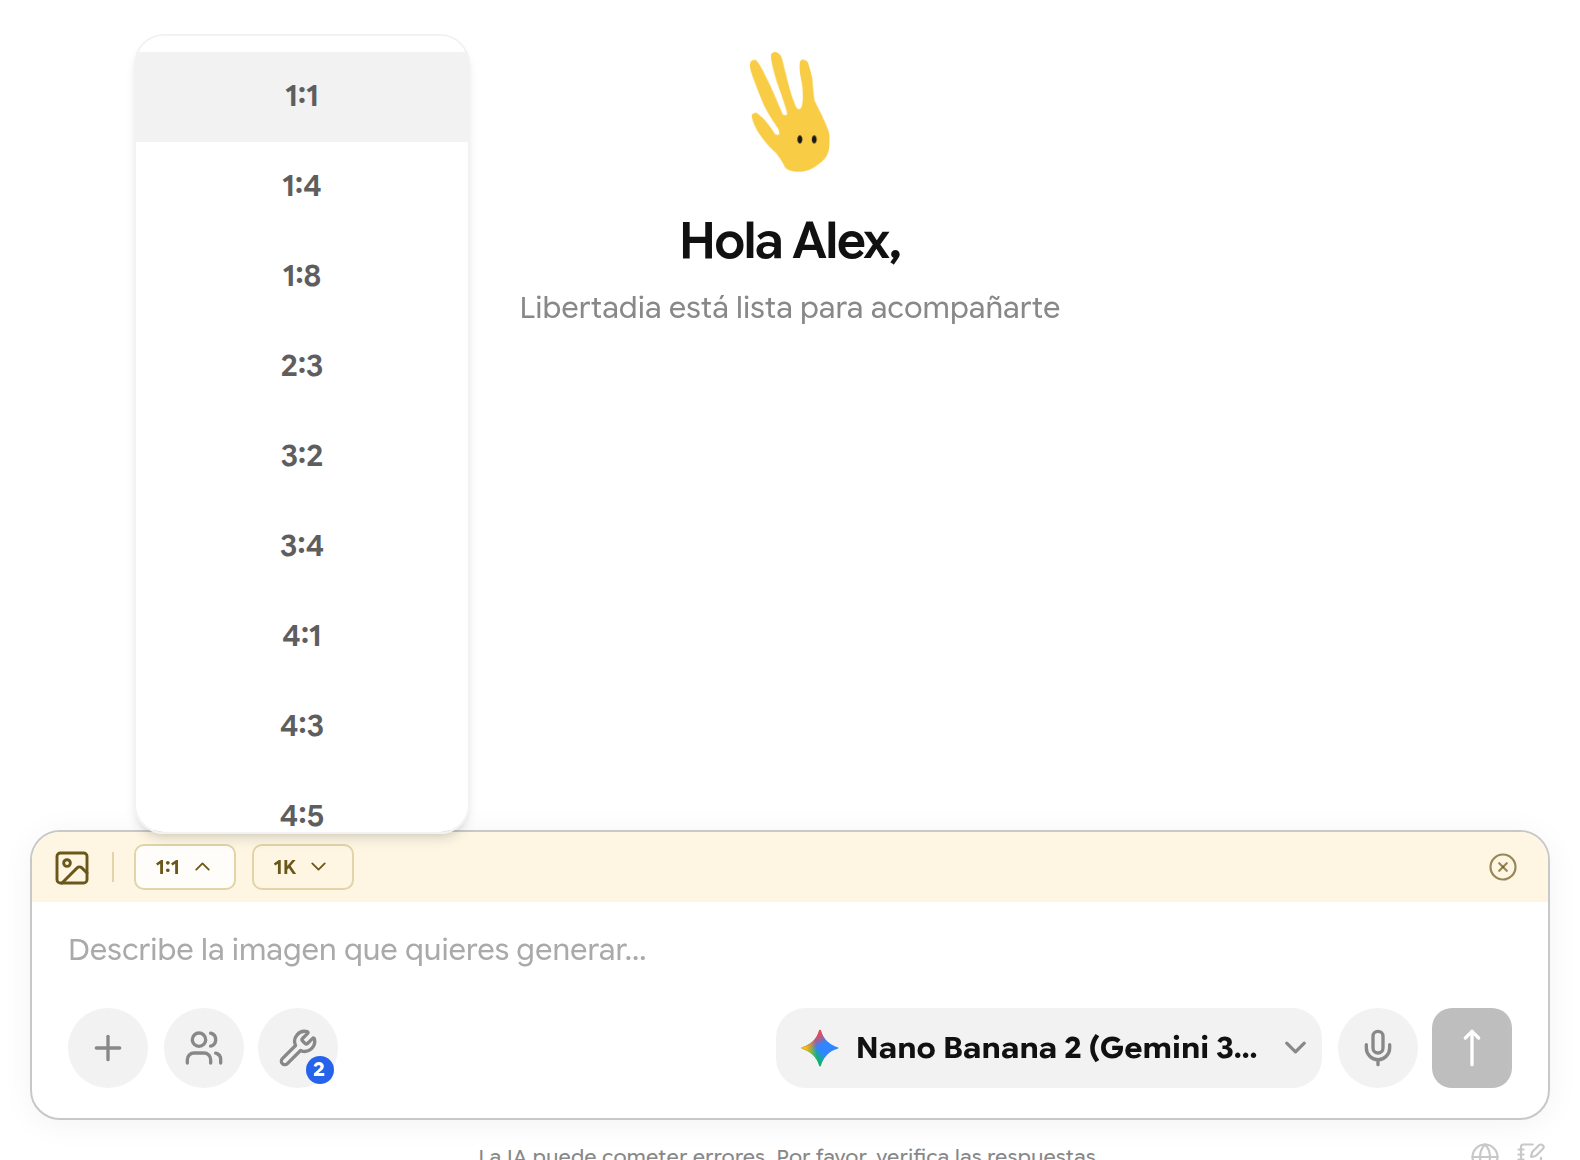Click the 'Hola Alex,' greeting text
This screenshot has height=1160, width=1580.
click(790, 242)
